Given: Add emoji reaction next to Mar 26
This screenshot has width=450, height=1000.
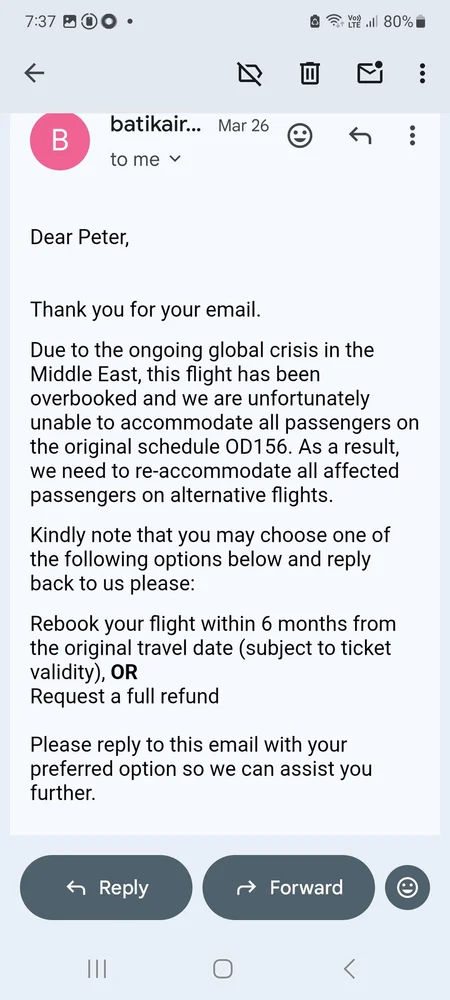Looking at the screenshot, I should point(300,135).
